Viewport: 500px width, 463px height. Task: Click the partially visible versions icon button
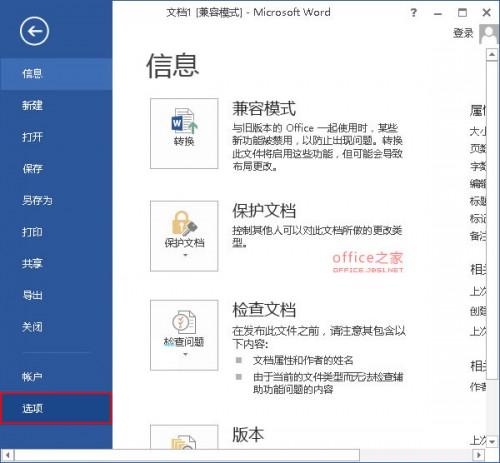tap(184, 437)
